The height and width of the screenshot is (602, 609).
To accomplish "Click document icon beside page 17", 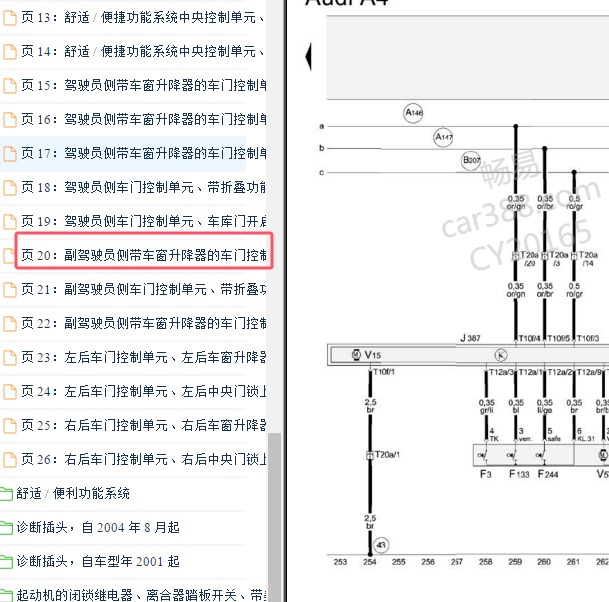I will pos(10,154).
